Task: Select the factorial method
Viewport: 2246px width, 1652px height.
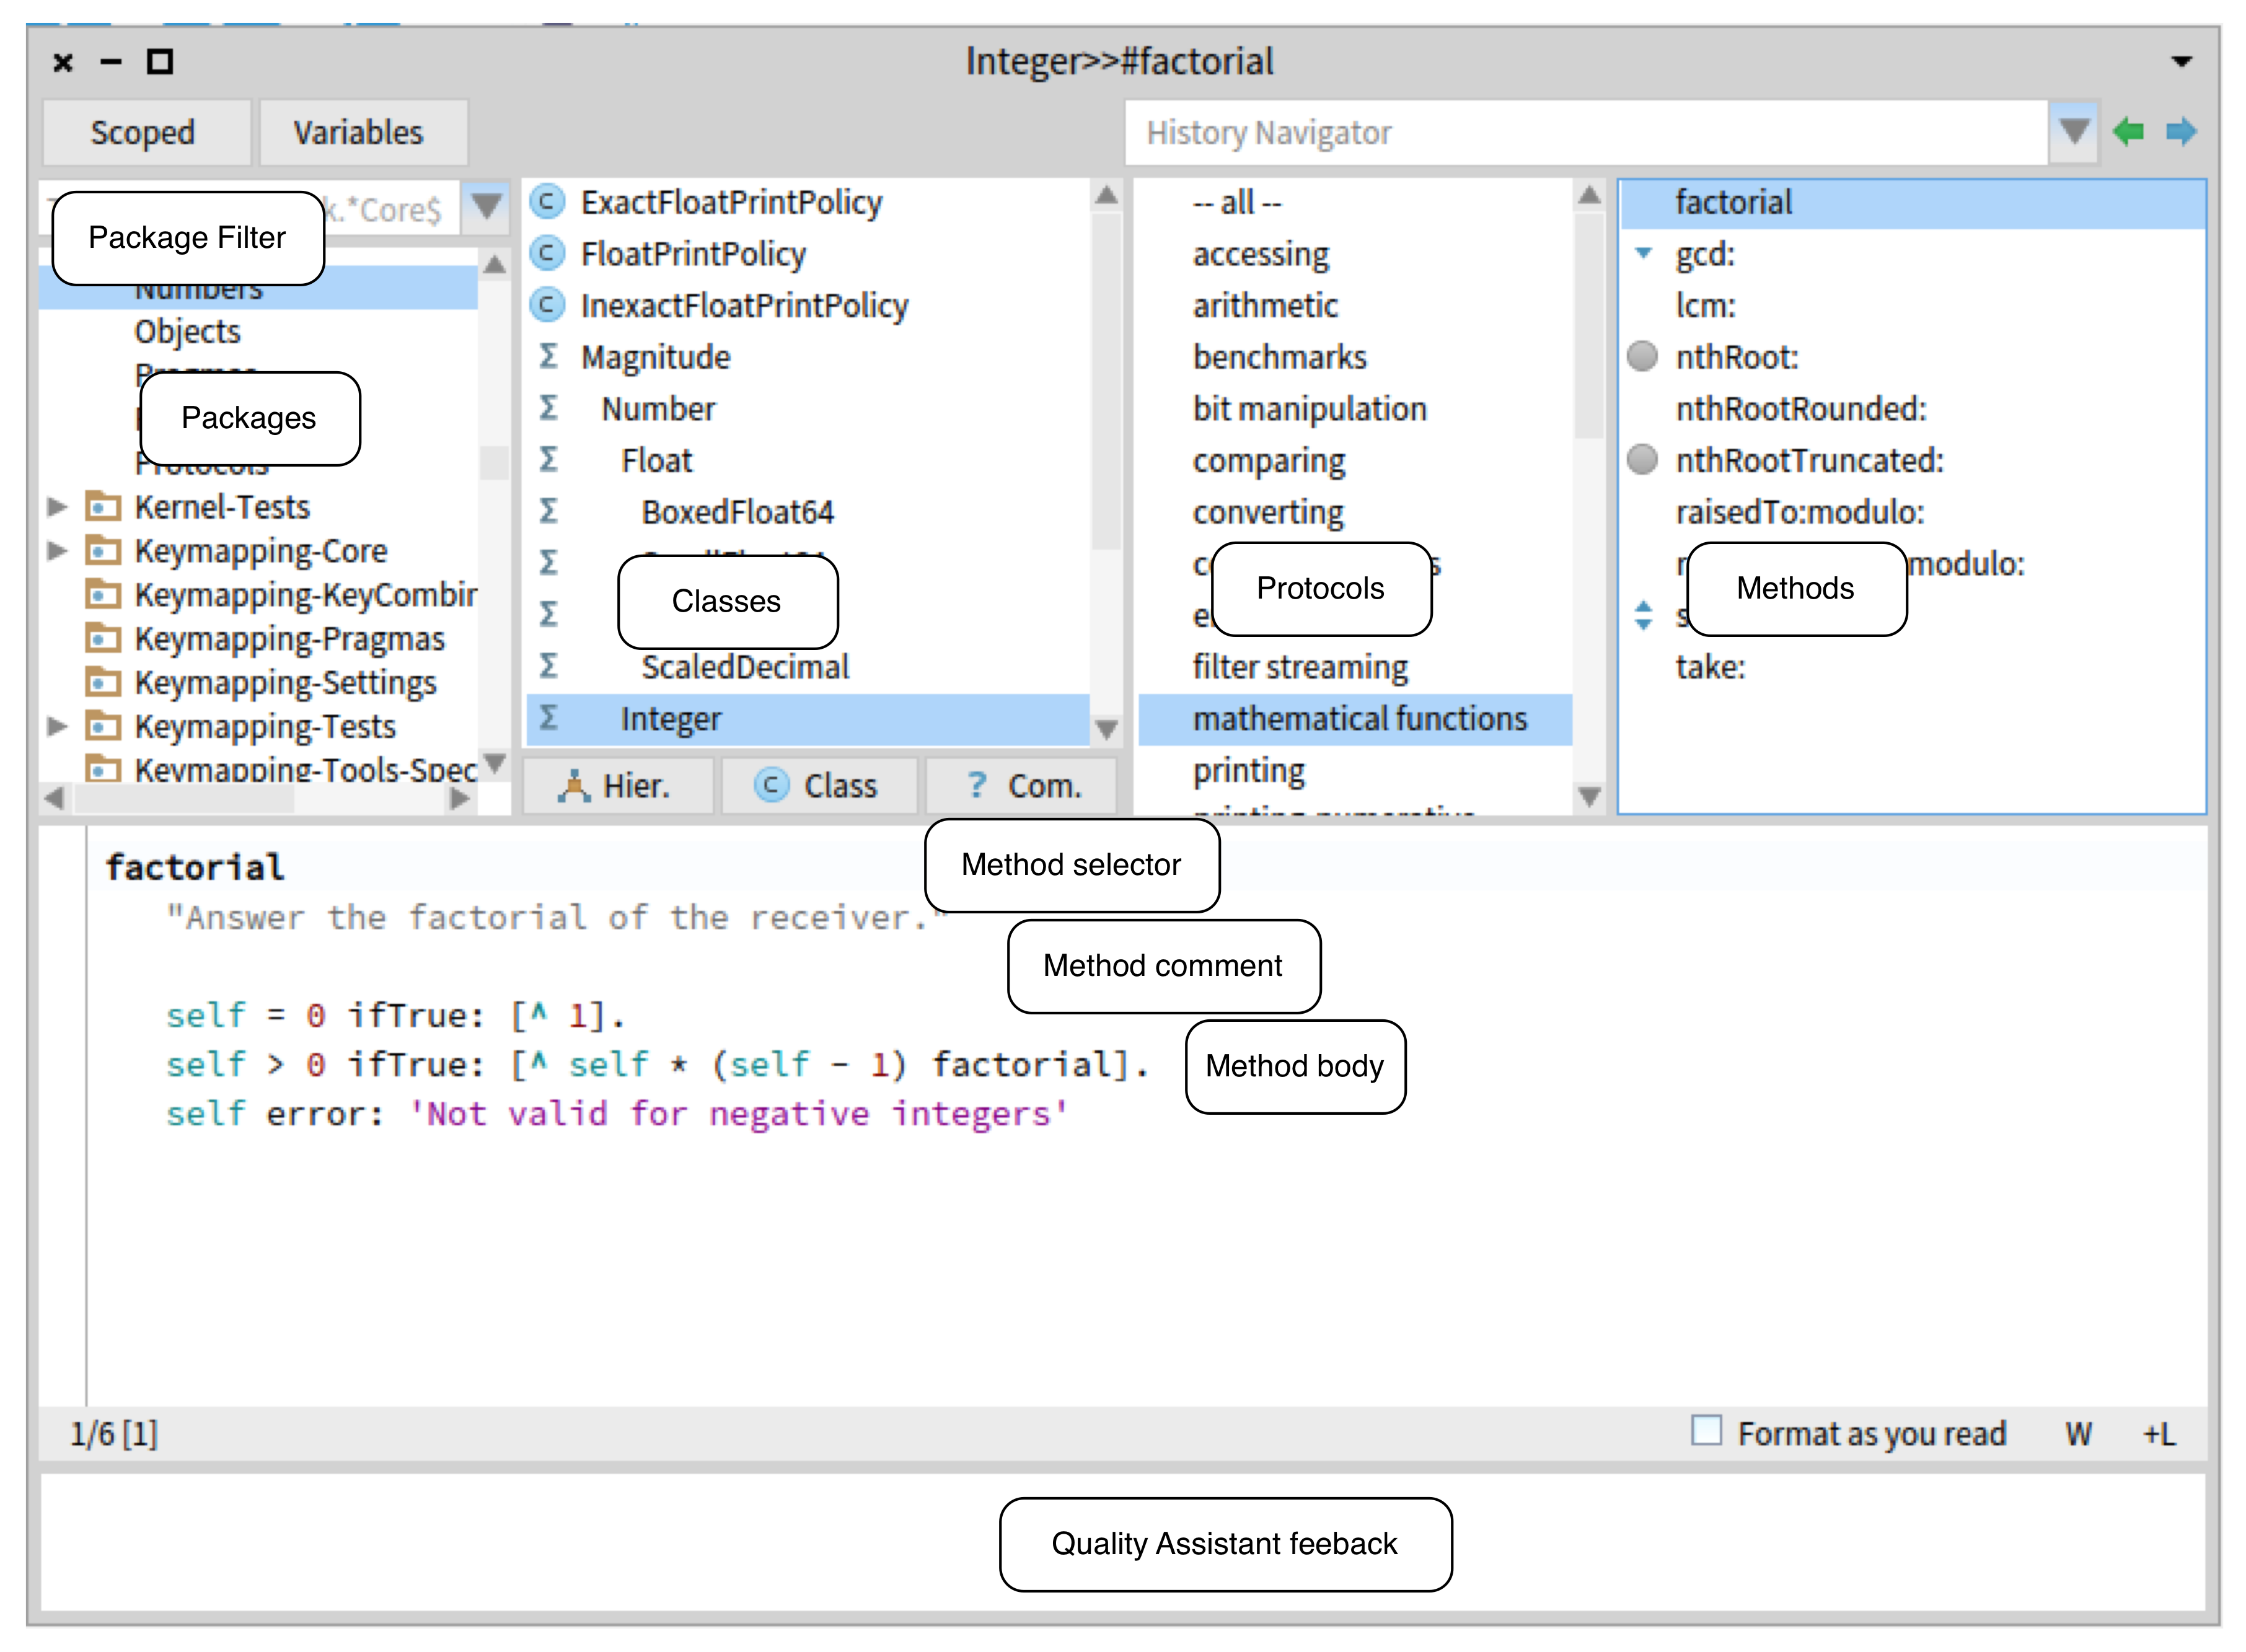Action: 1734,202
